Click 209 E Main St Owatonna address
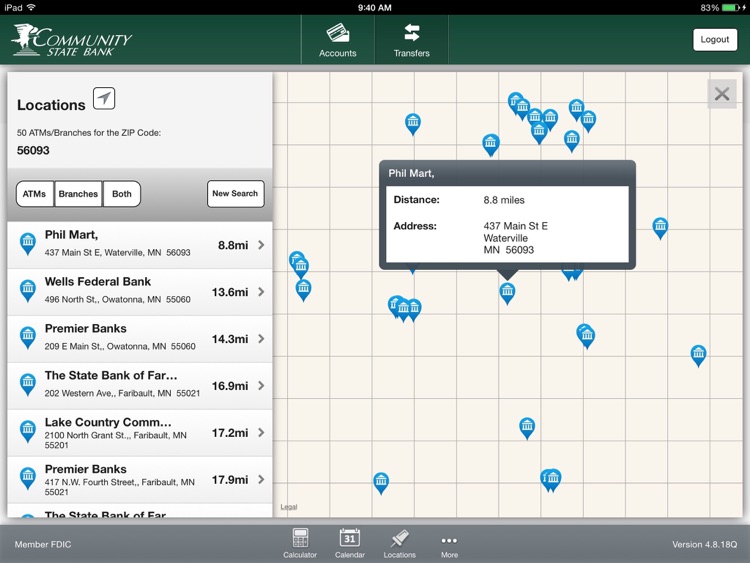 (x=120, y=346)
